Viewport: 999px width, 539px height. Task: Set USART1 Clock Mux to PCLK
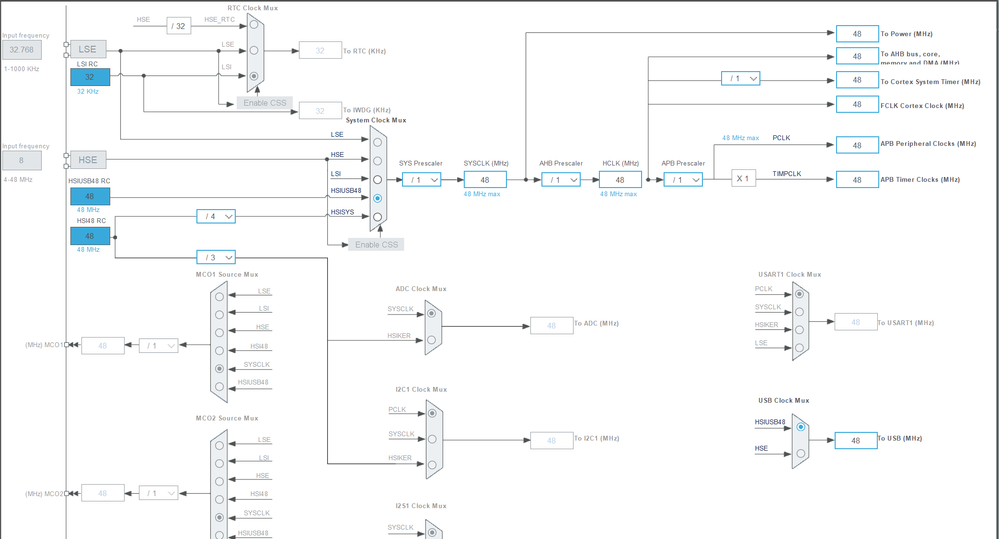click(x=799, y=294)
